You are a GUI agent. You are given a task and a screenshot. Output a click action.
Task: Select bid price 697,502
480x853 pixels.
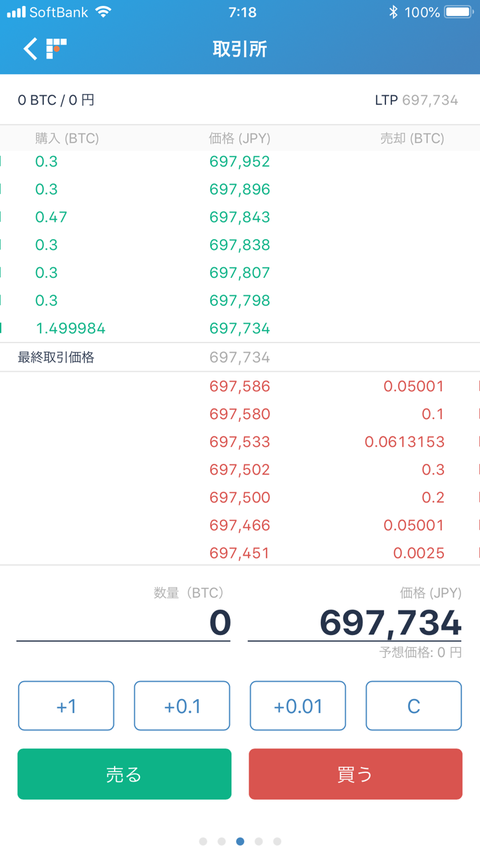tap(240, 469)
